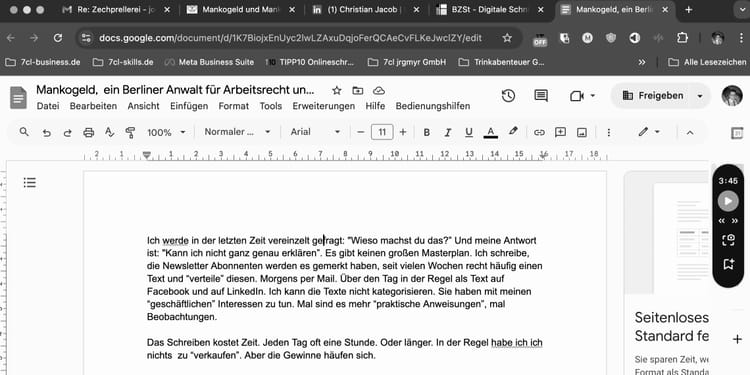Image resolution: width=750 pixels, height=375 pixels.
Task: Add a comment from the toolbar
Action: pyautogui.click(x=560, y=132)
